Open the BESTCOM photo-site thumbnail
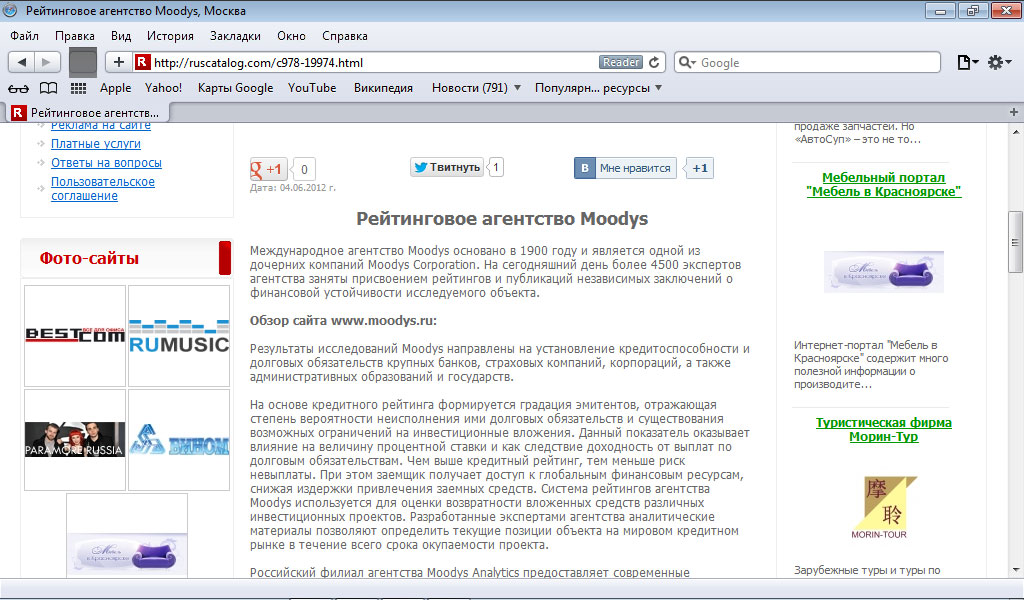 click(x=75, y=336)
